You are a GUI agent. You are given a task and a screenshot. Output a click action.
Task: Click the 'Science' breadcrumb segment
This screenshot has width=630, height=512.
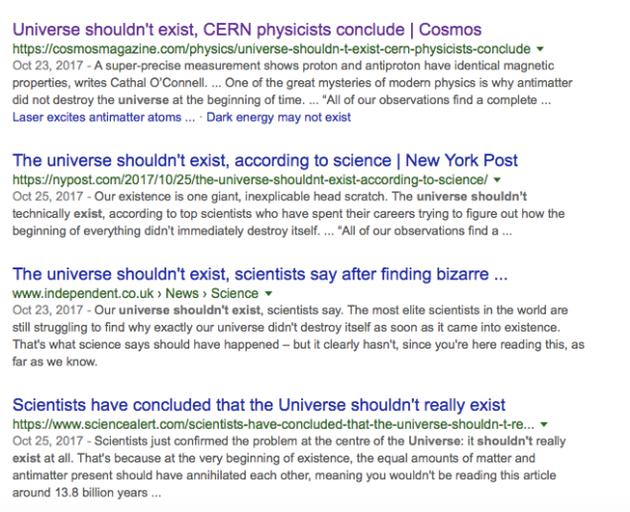235,293
